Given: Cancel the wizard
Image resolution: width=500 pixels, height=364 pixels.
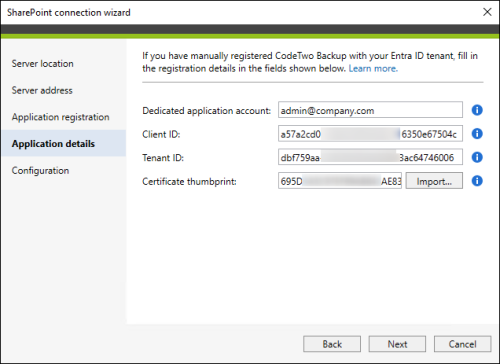Looking at the screenshot, I should click(462, 344).
